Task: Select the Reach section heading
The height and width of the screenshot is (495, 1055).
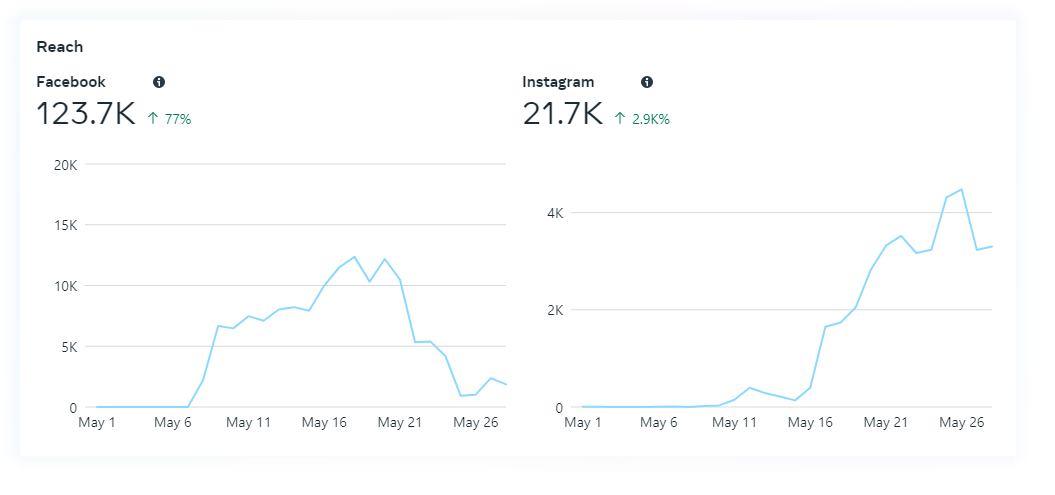Action: pos(59,47)
